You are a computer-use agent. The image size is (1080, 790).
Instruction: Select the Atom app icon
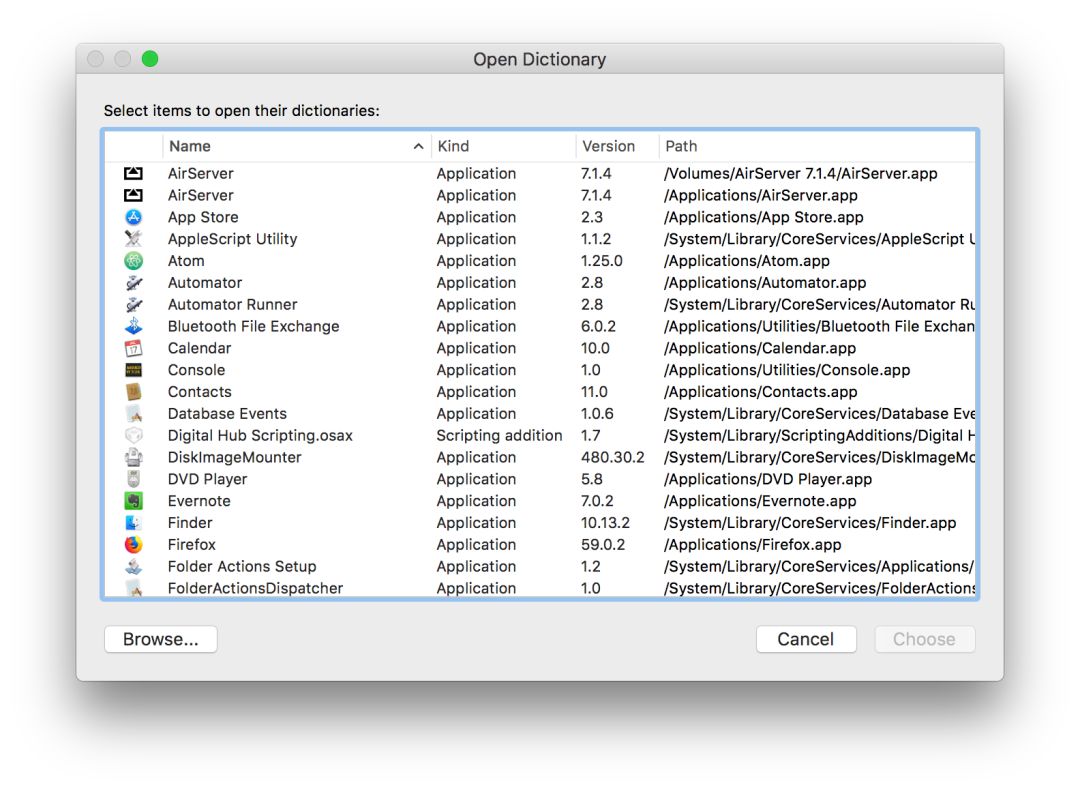133,261
